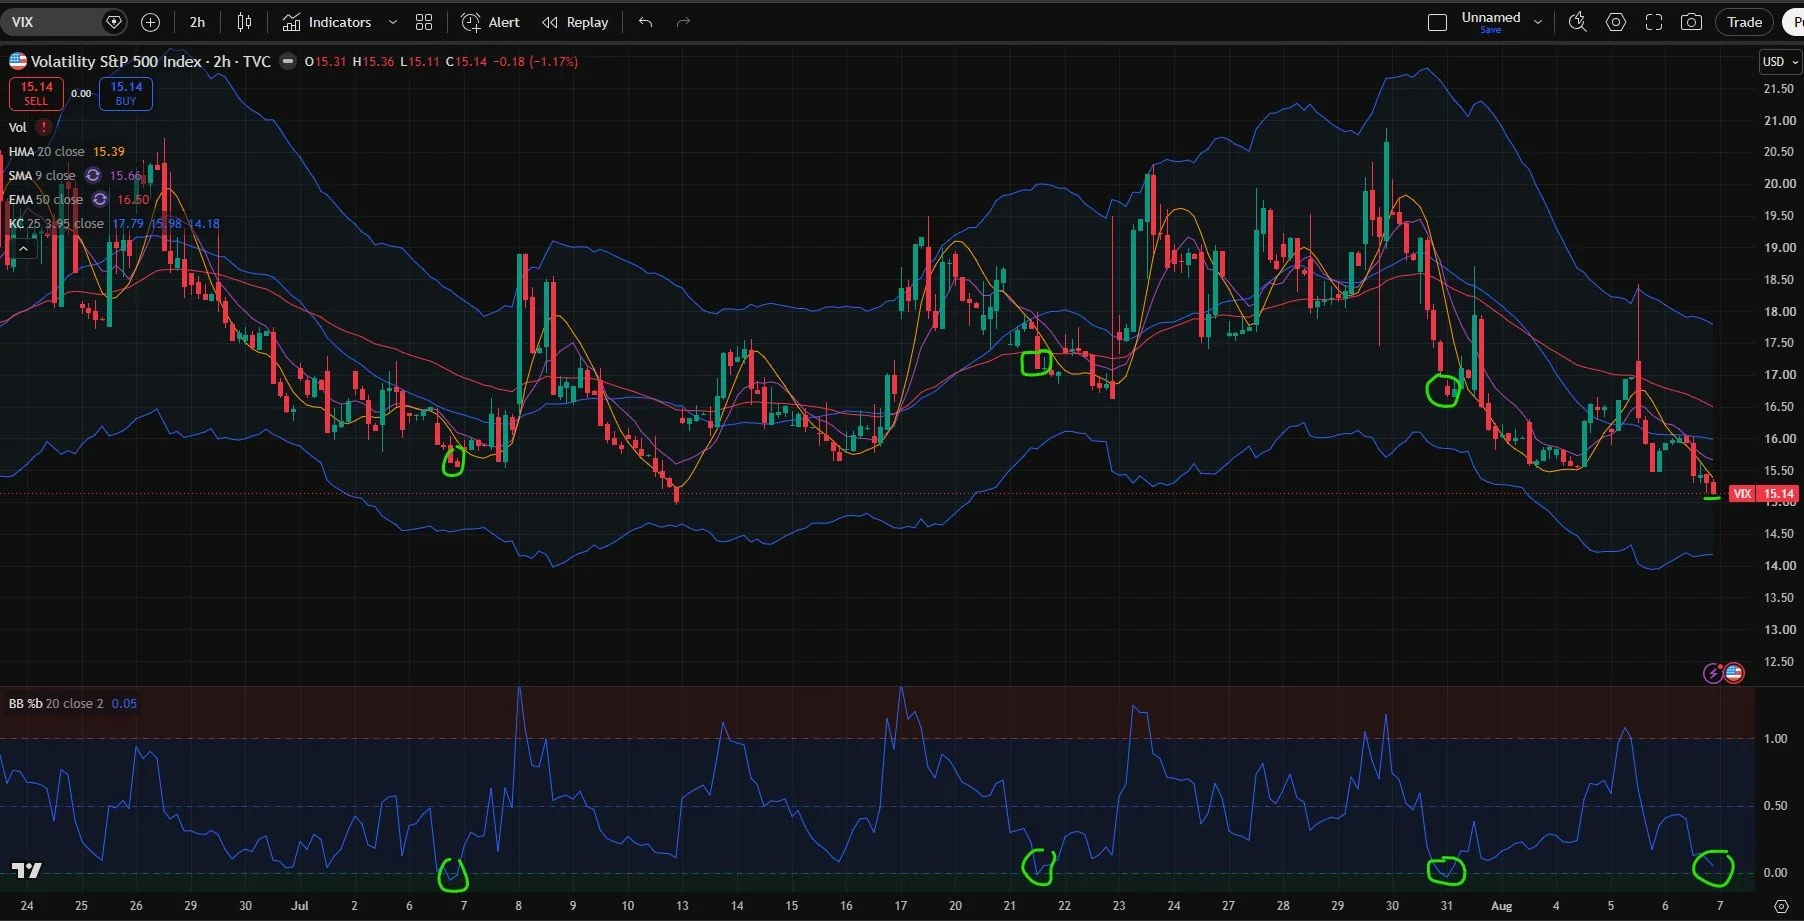
Task: Open the Indicators menu
Action: pos(327,22)
